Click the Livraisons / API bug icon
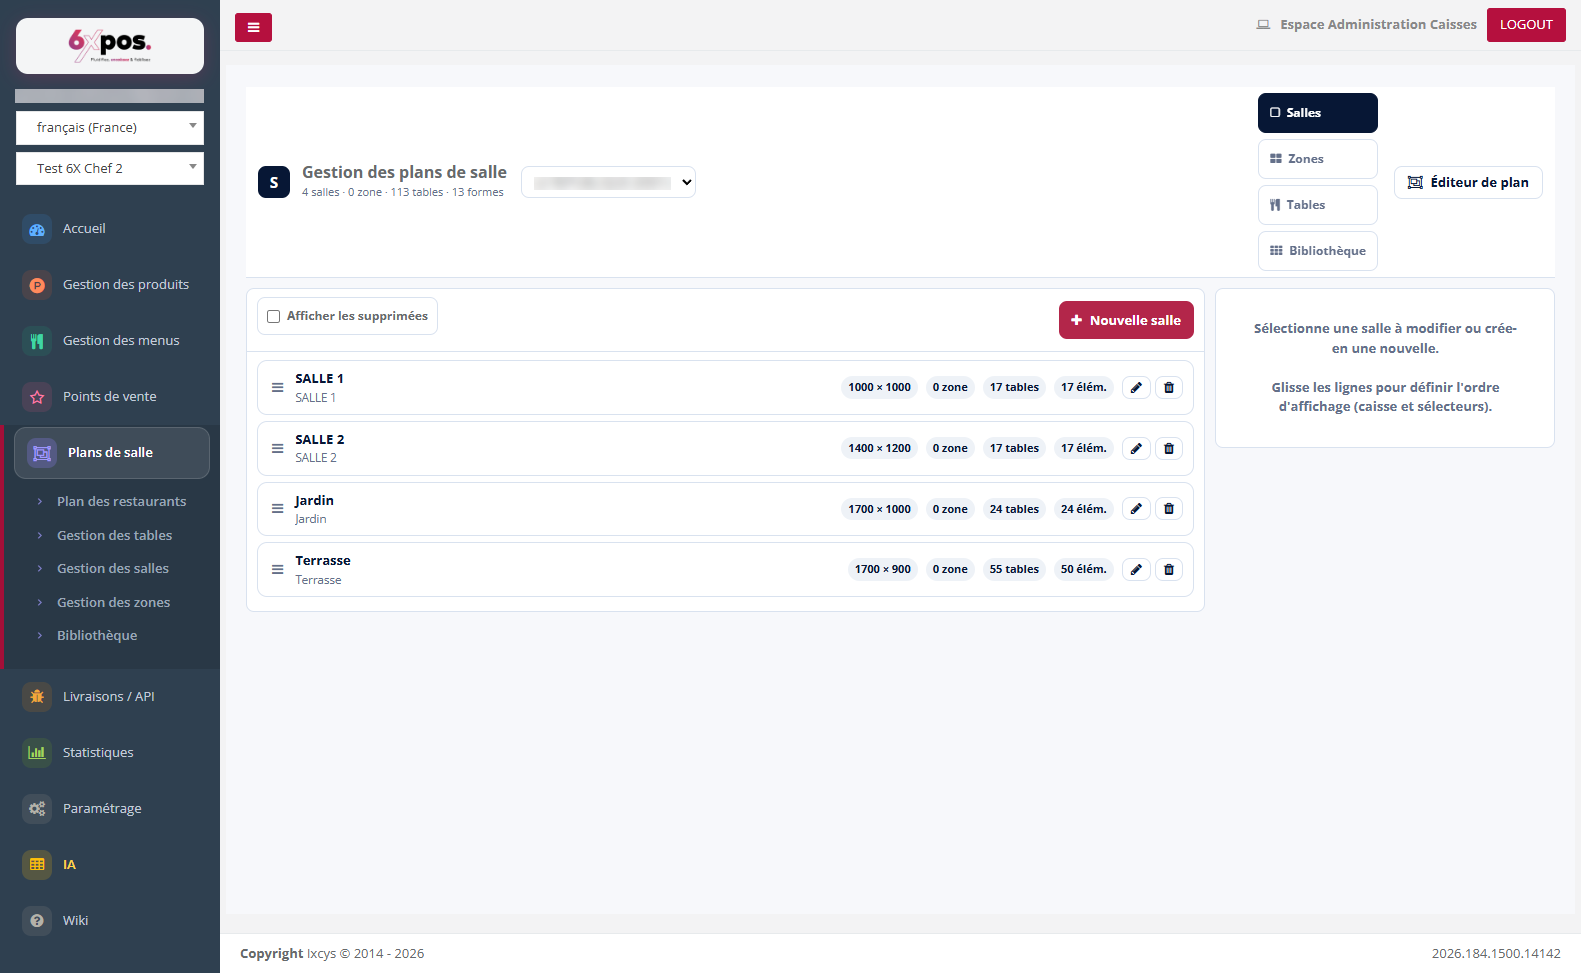This screenshot has width=1581, height=973. pos(37,697)
